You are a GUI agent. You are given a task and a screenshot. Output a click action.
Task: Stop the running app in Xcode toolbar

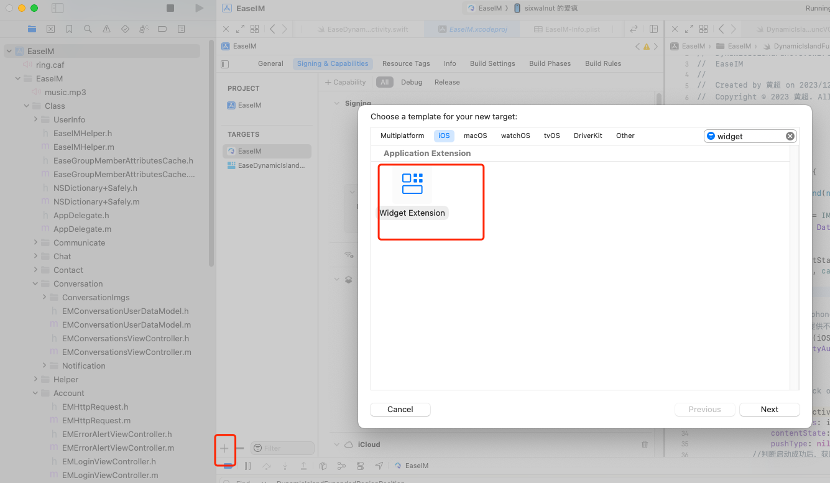(x=170, y=8)
